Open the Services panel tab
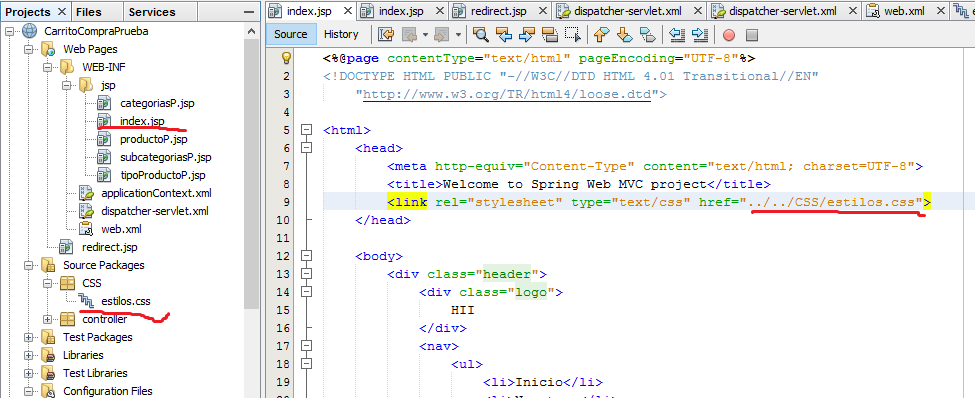Viewport: 975px width, 398px height. [152, 12]
